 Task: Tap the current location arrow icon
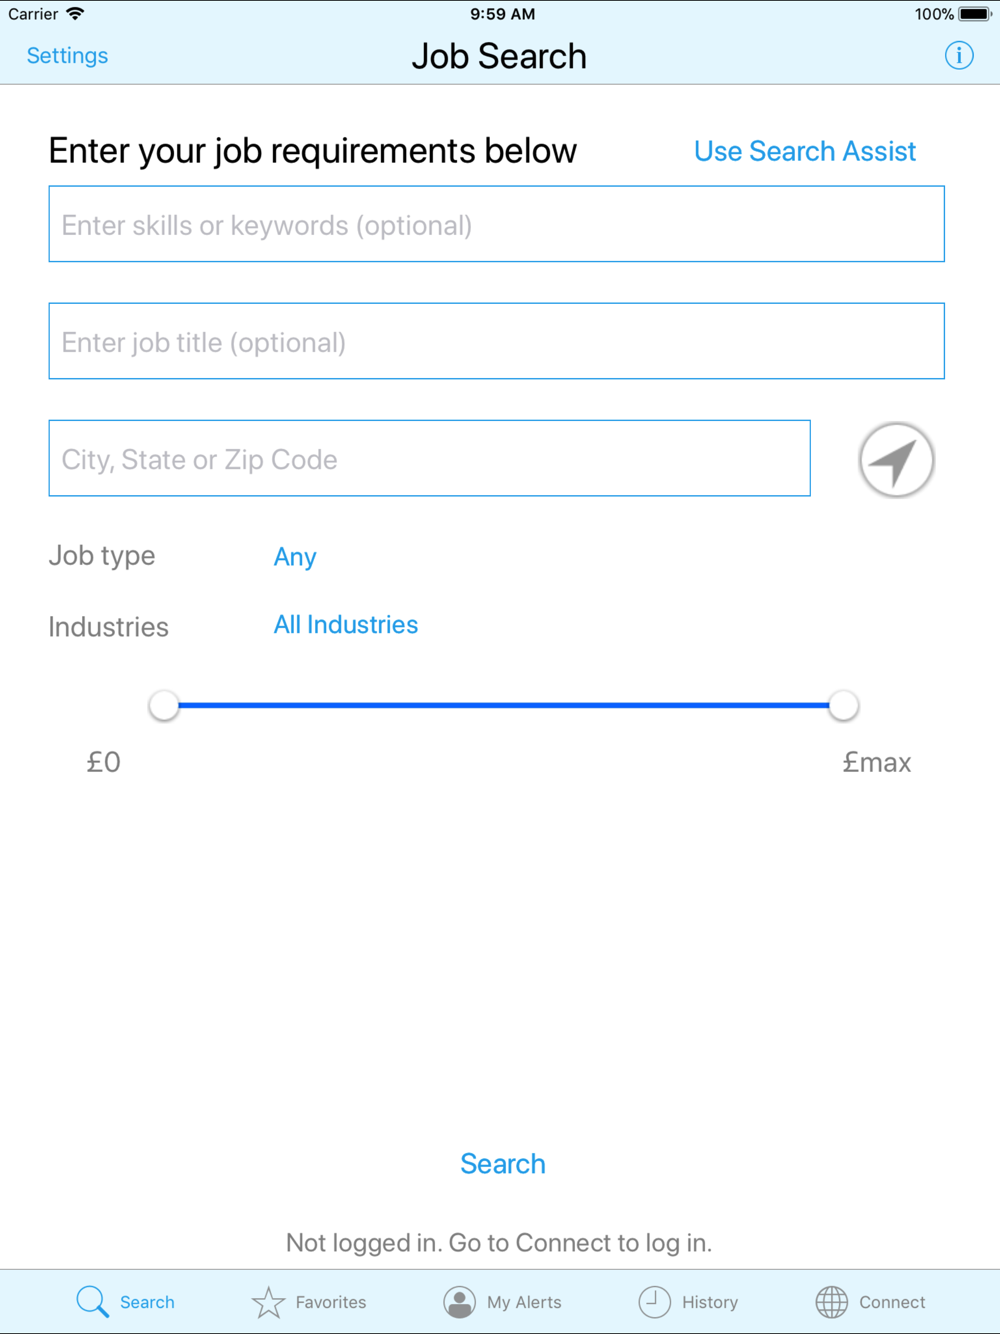point(896,460)
